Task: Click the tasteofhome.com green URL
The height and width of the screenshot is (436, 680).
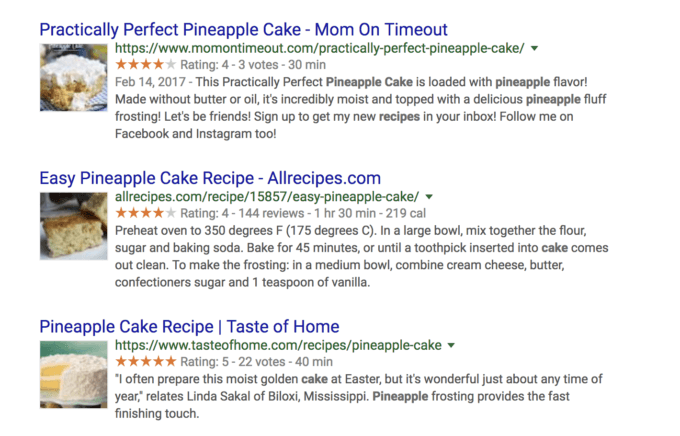Action: (278, 345)
